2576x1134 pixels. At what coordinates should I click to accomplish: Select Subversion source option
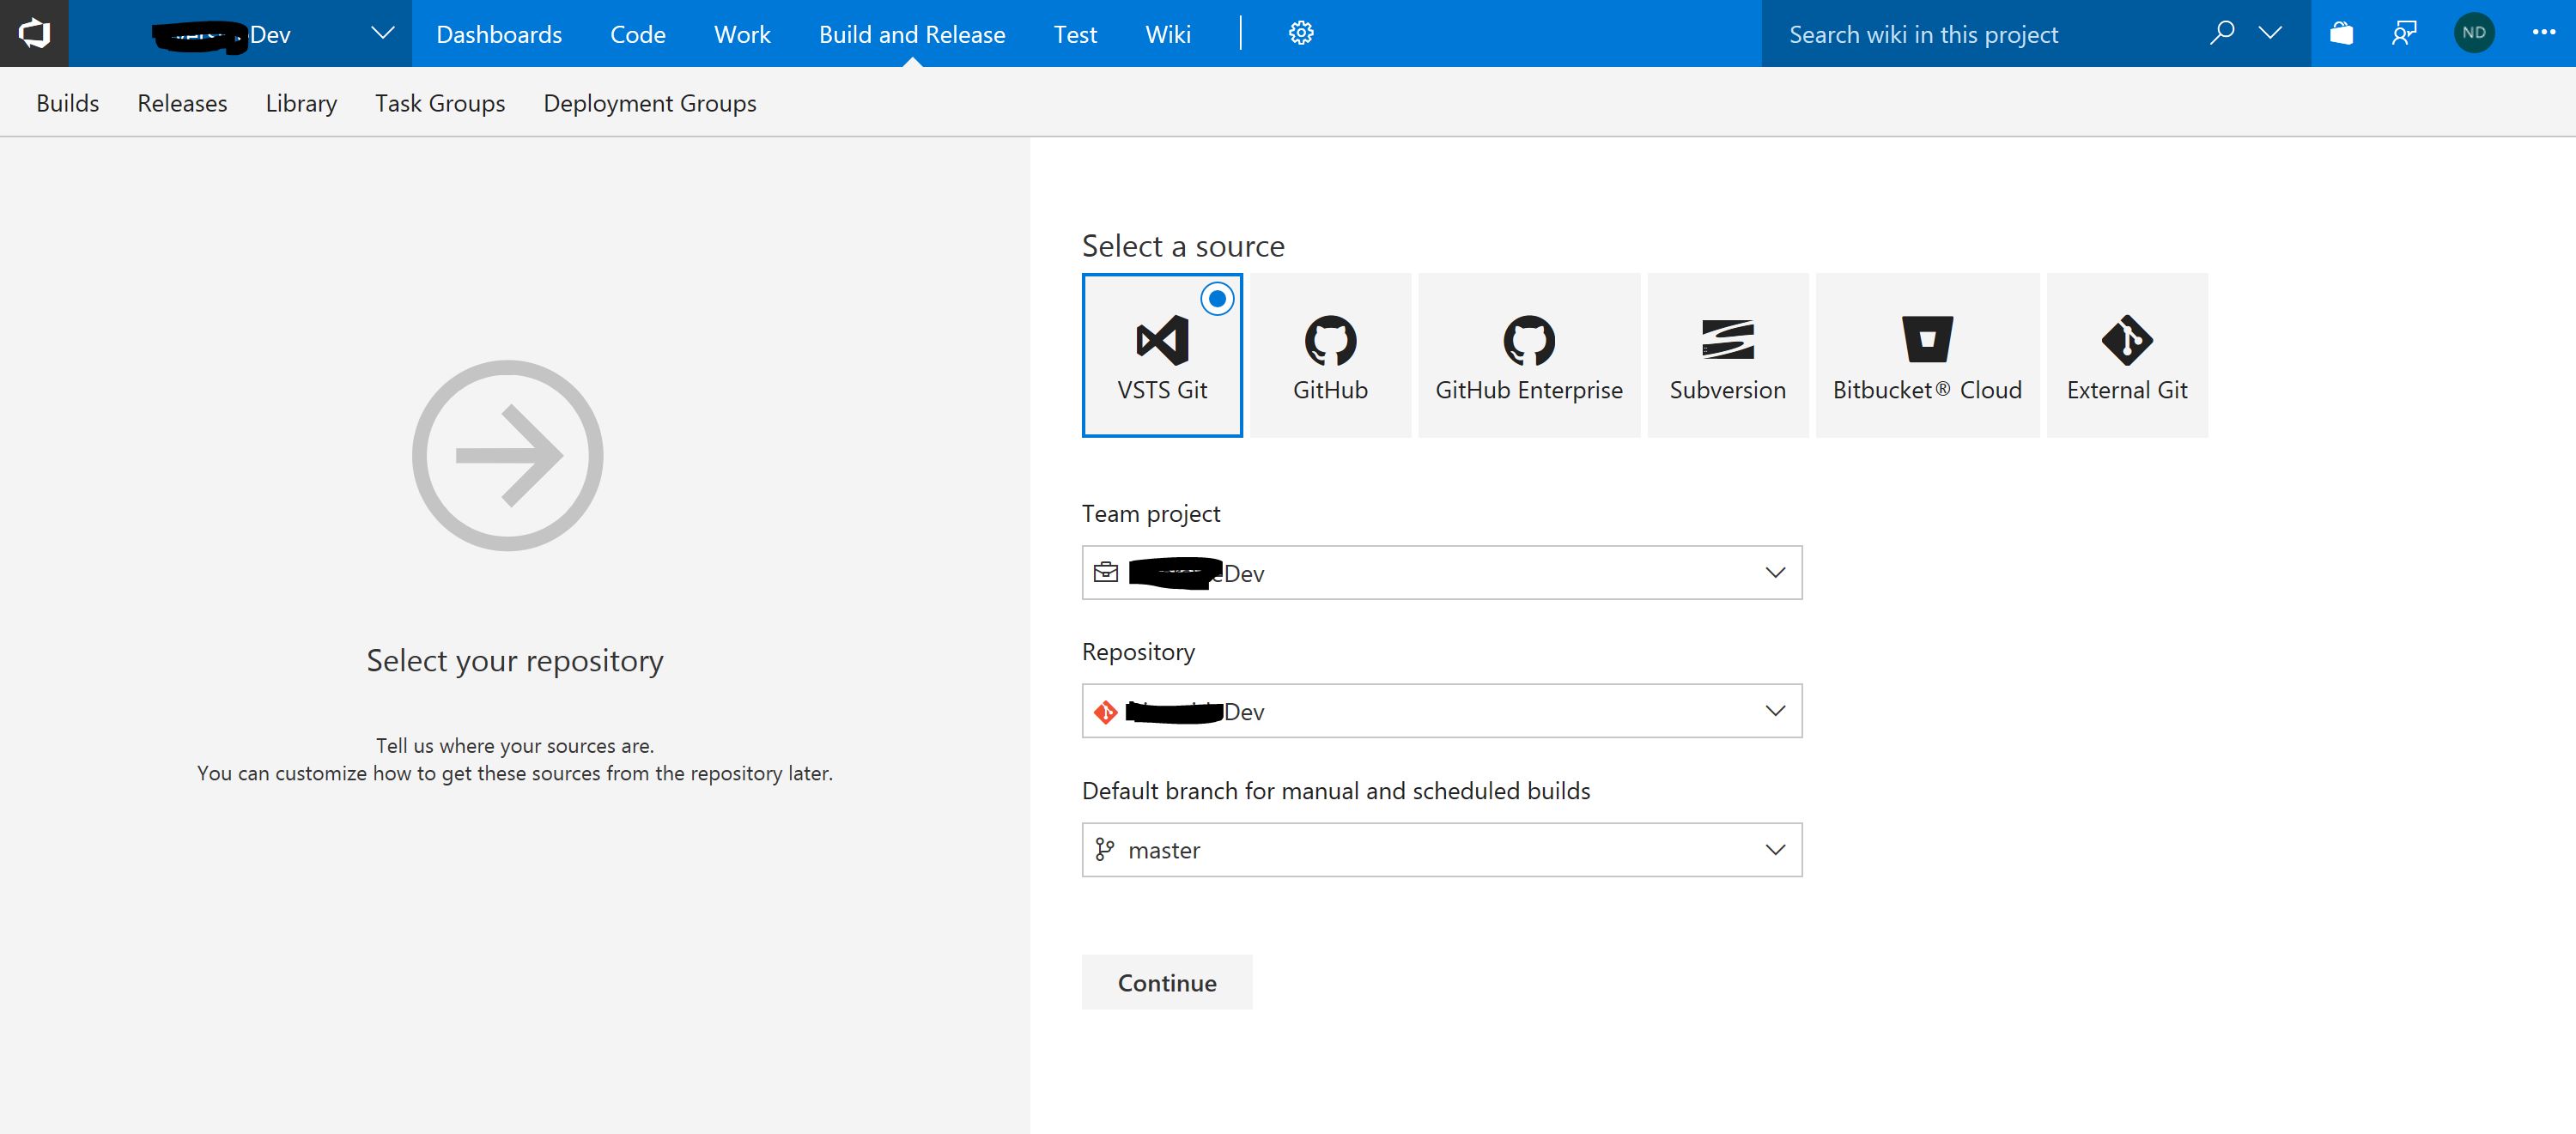(1727, 355)
